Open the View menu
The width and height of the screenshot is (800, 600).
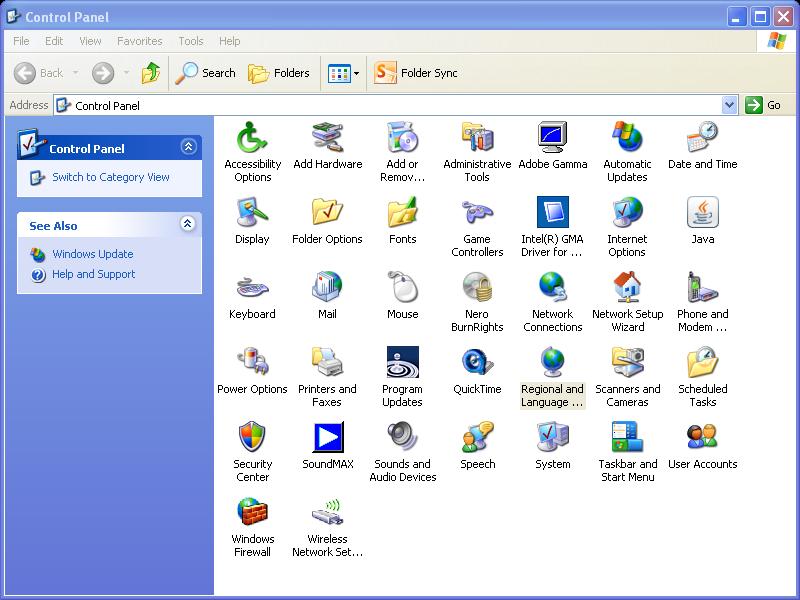click(x=90, y=41)
